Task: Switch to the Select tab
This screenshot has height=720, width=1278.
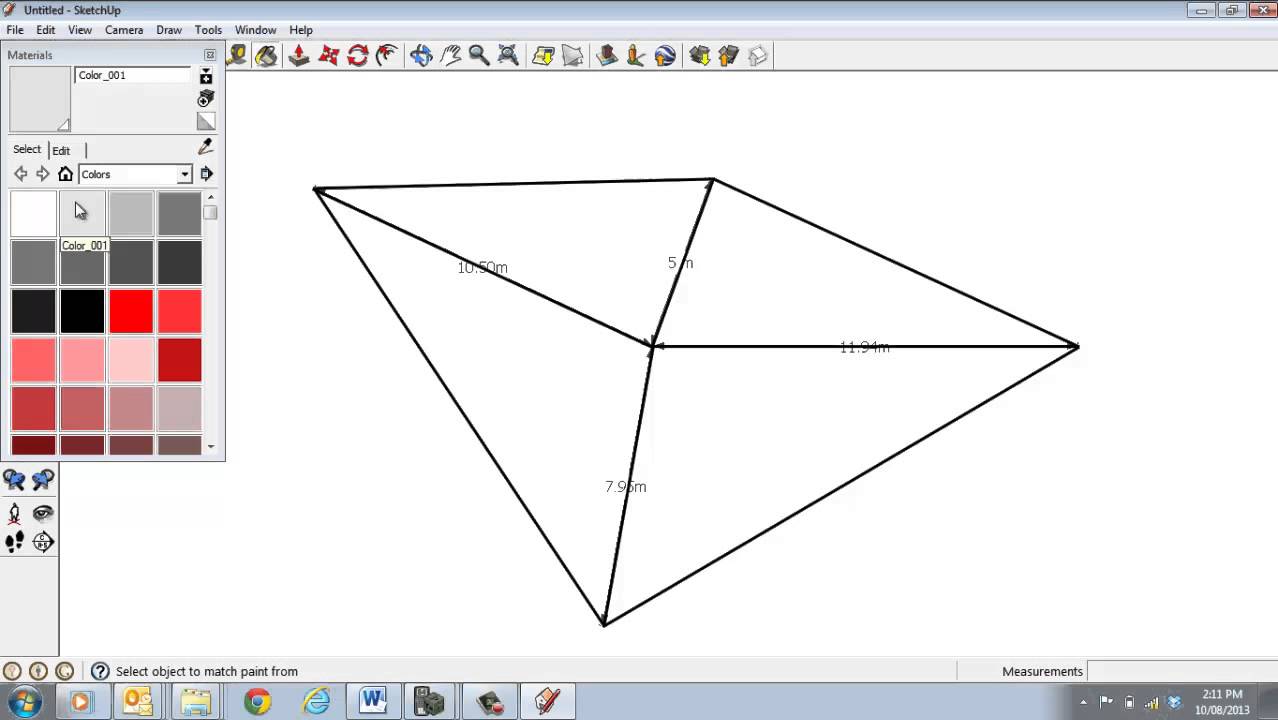Action: (27, 149)
